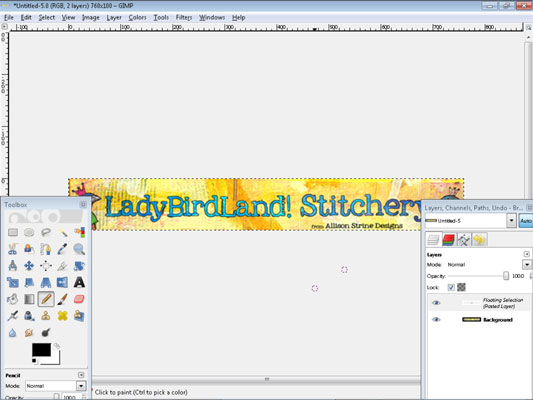Select the Perspective tool

[x=46, y=282]
